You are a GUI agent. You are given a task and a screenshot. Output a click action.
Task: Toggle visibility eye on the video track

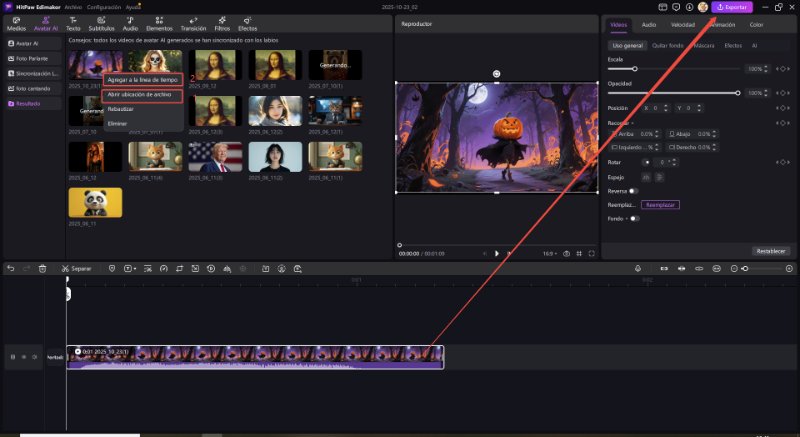tap(23, 357)
